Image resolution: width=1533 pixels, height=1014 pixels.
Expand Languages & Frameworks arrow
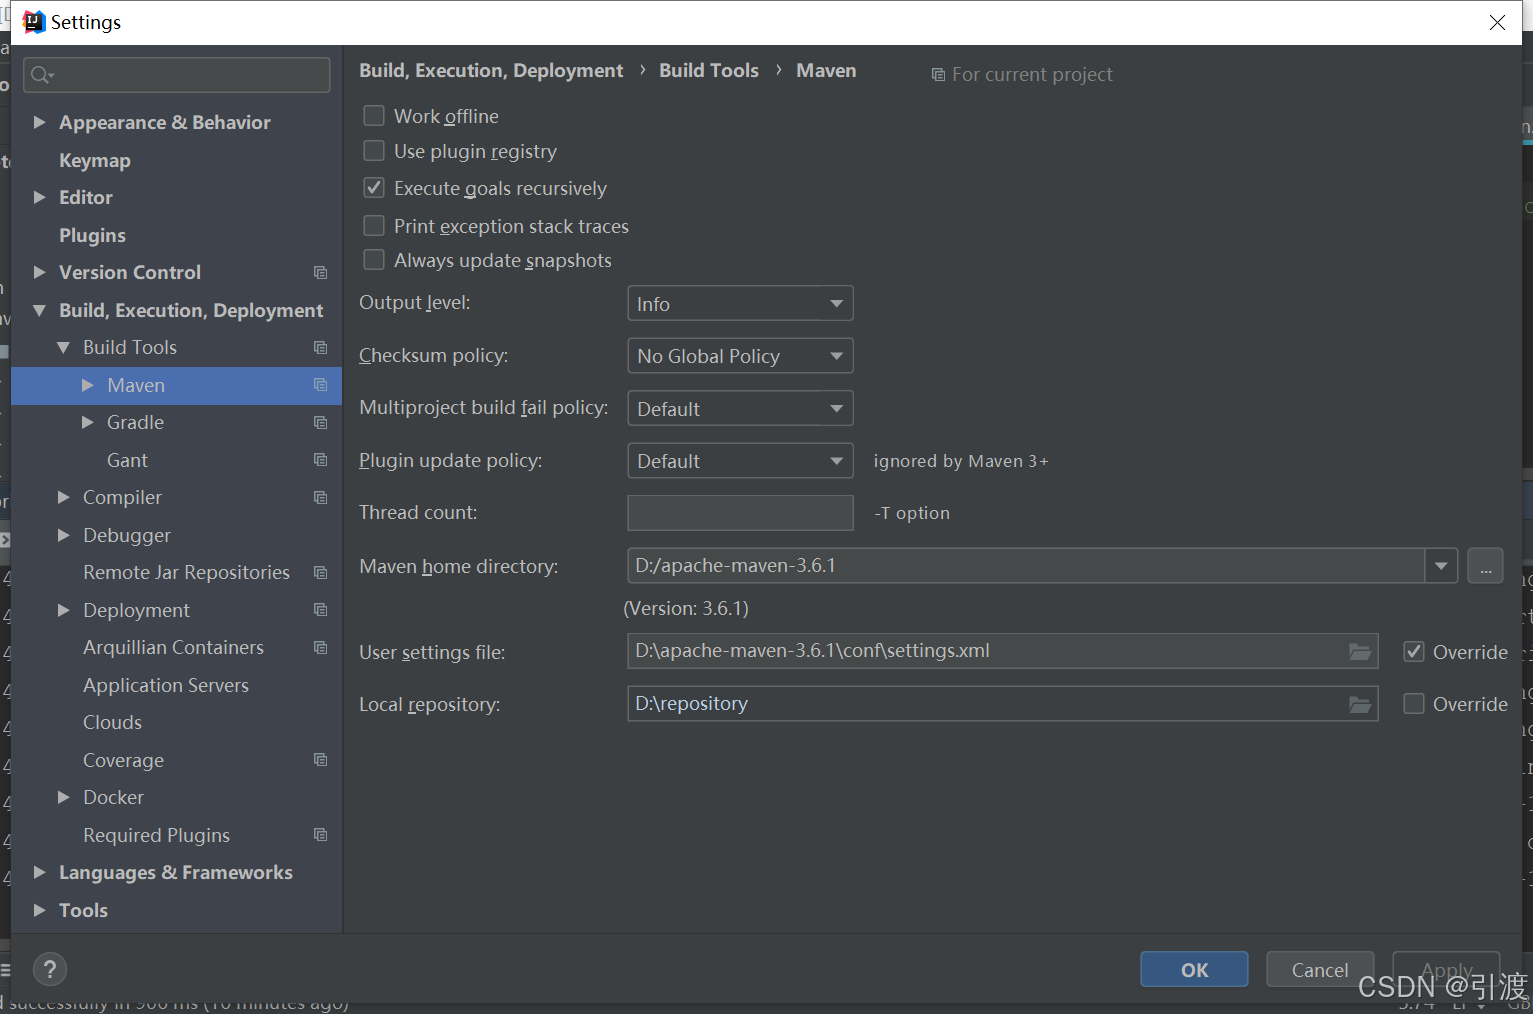point(40,872)
